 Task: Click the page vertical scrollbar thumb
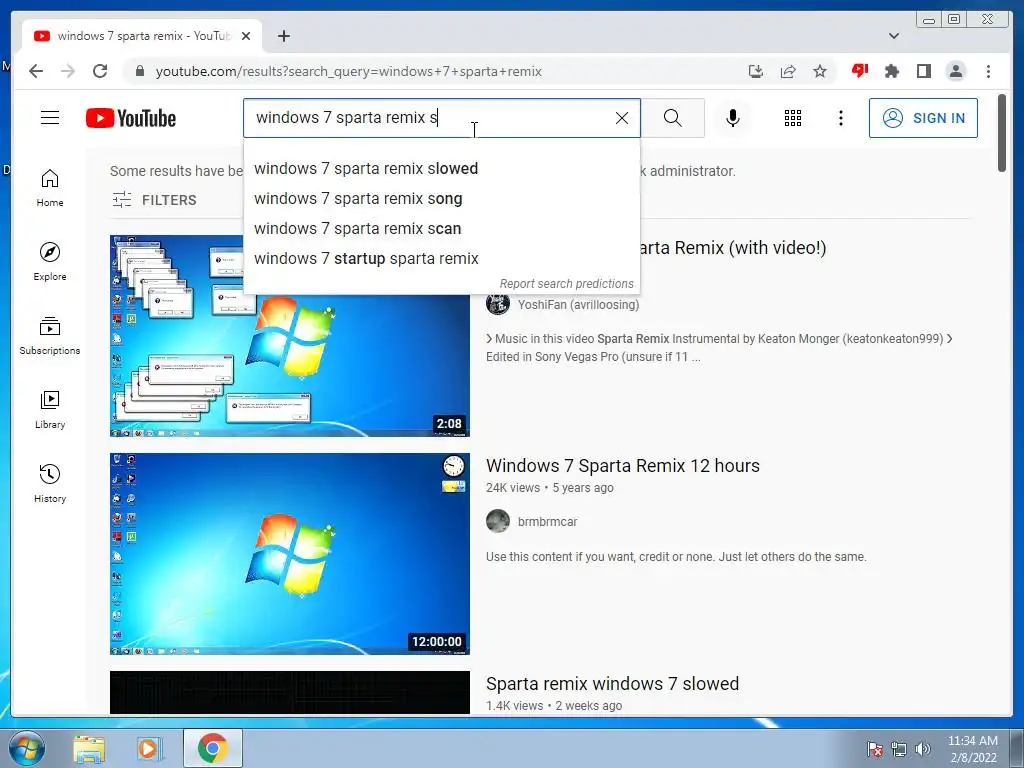(1002, 134)
